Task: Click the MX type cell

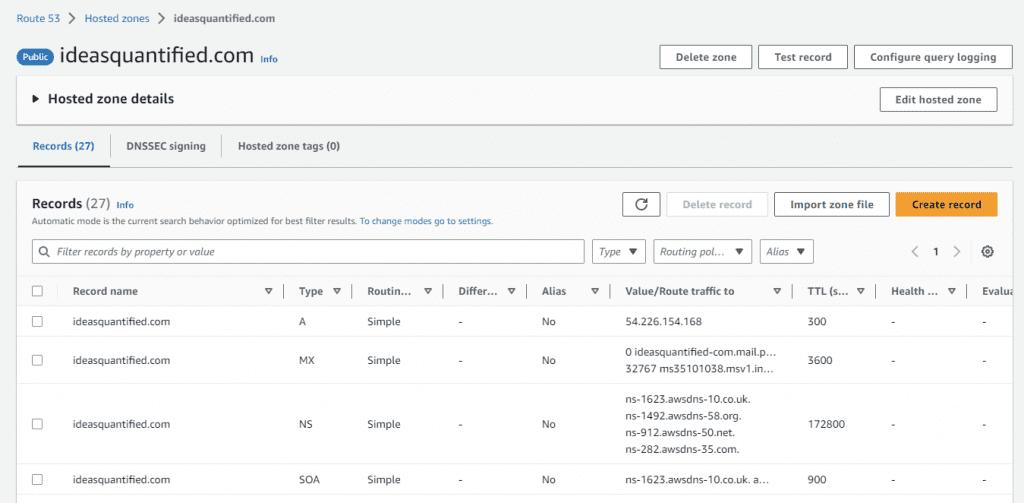Action: coord(306,361)
